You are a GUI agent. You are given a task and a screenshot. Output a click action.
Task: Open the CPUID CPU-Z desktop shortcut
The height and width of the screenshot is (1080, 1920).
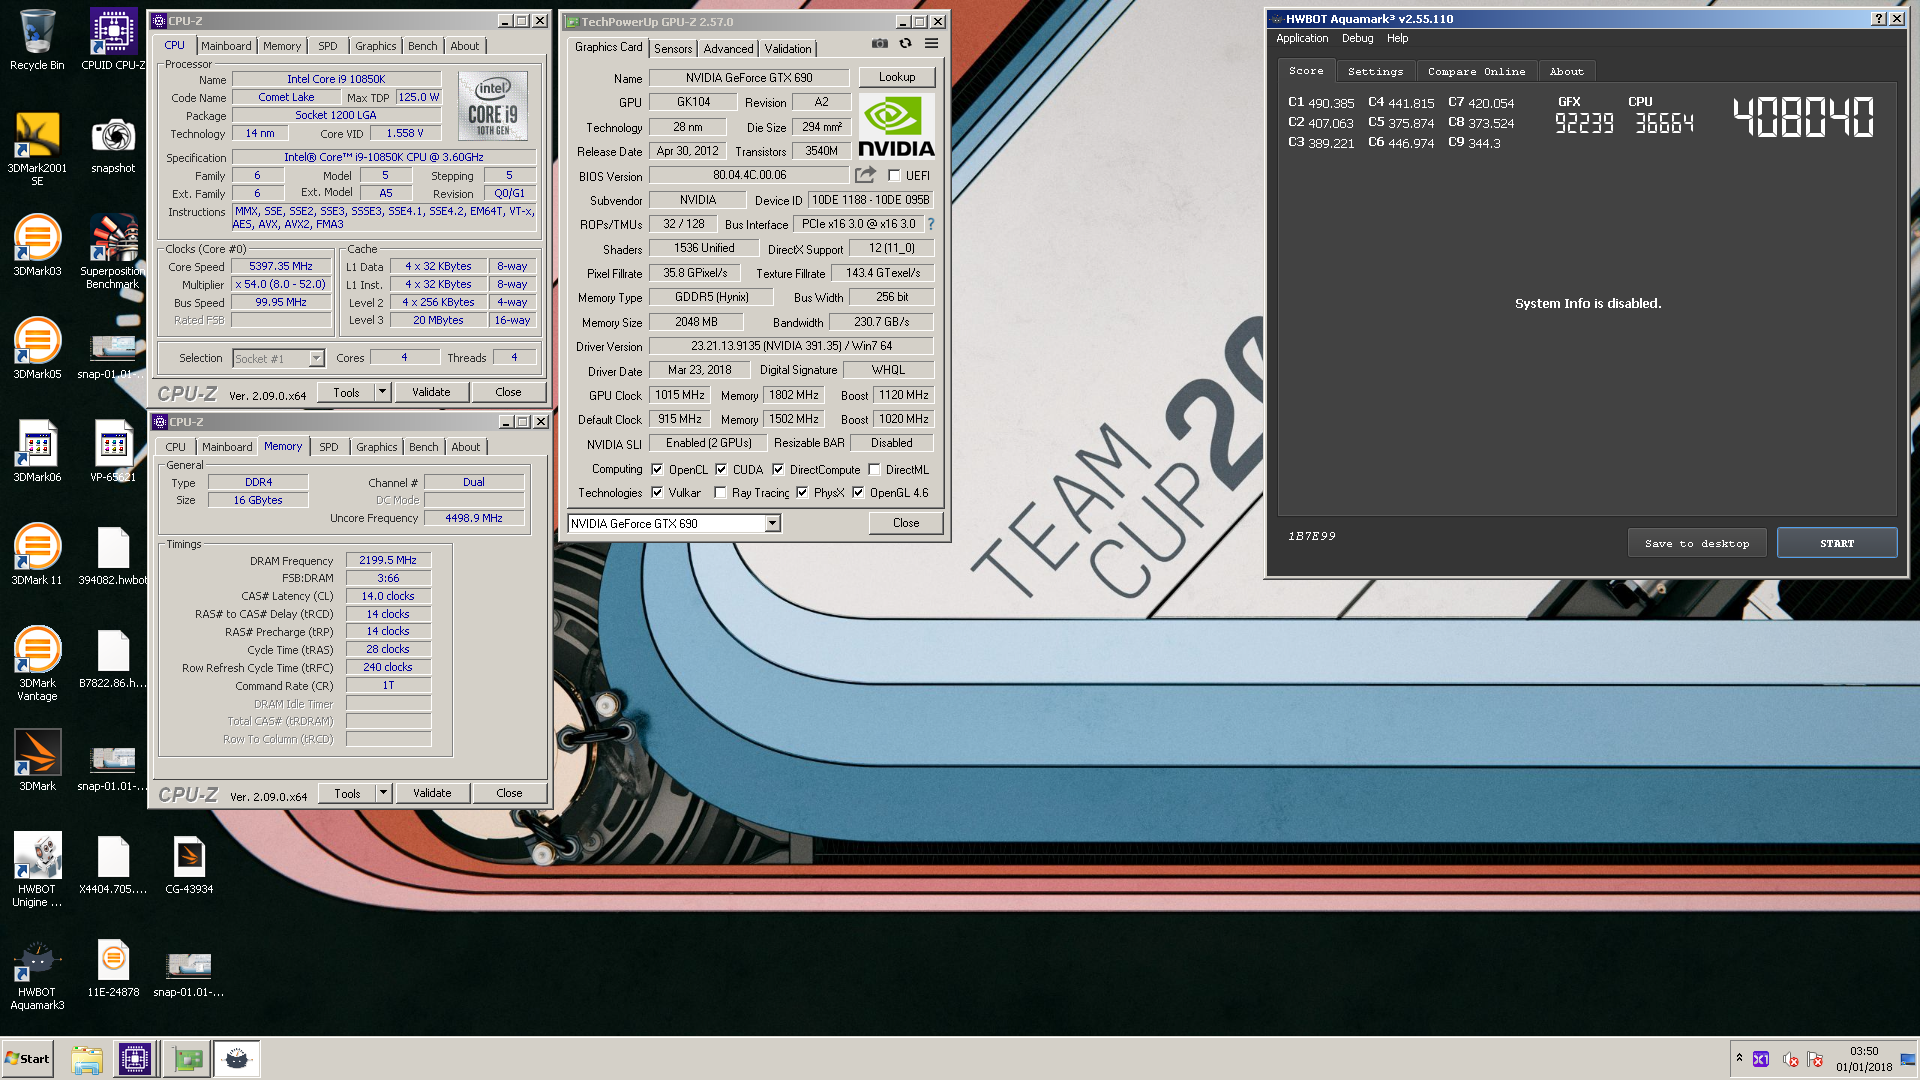coord(113,40)
